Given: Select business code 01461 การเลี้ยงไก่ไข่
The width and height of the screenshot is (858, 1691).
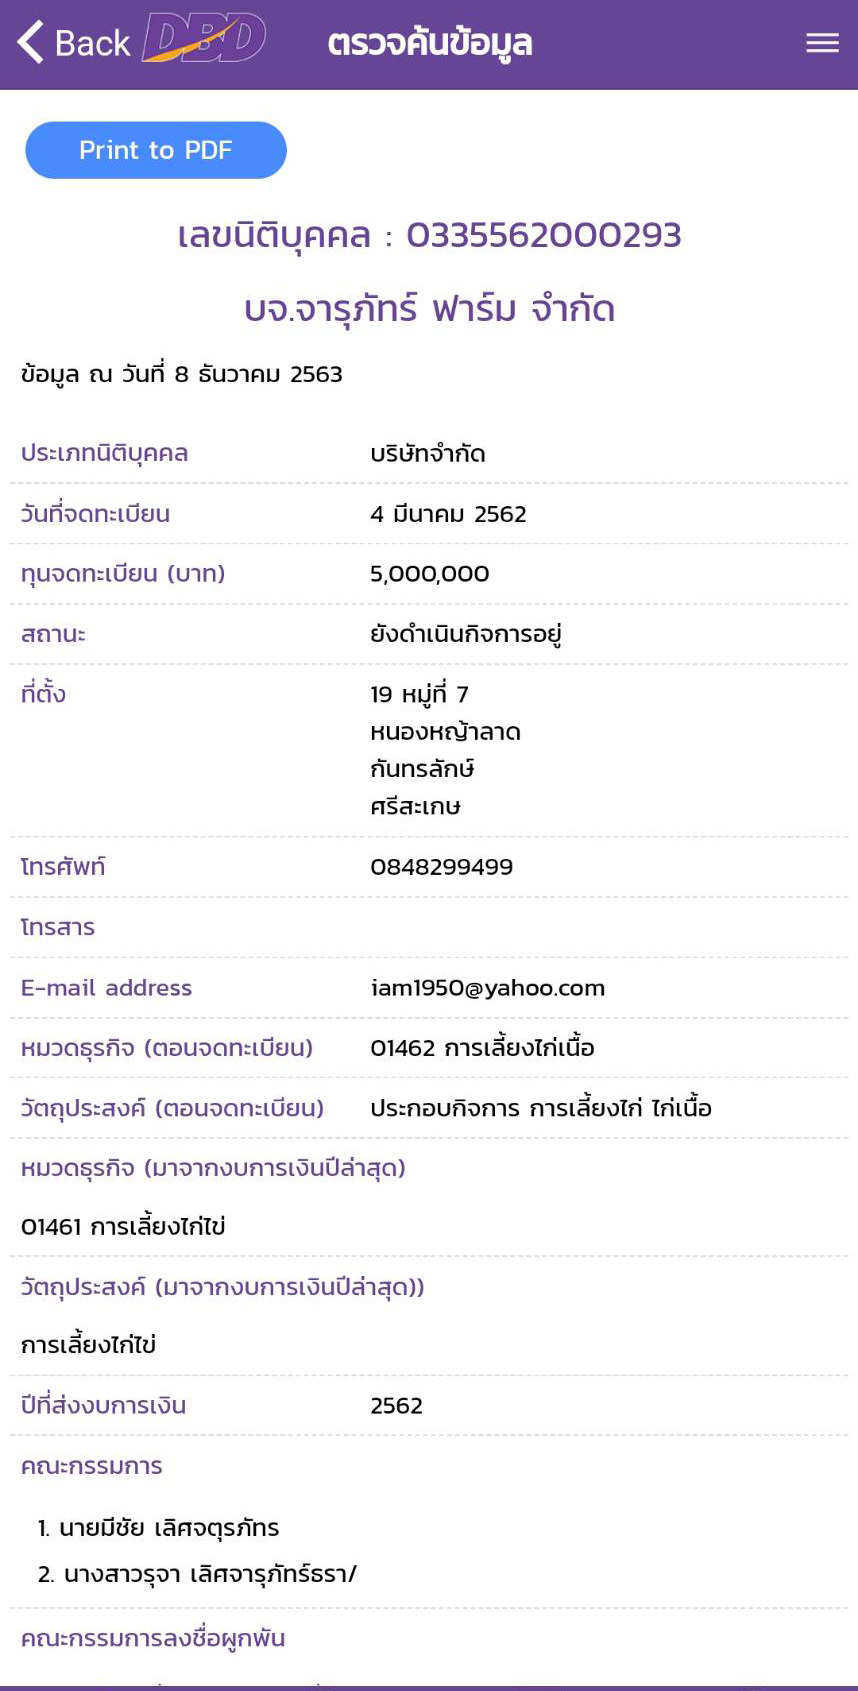Looking at the screenshot, I should pos(123,1227).
